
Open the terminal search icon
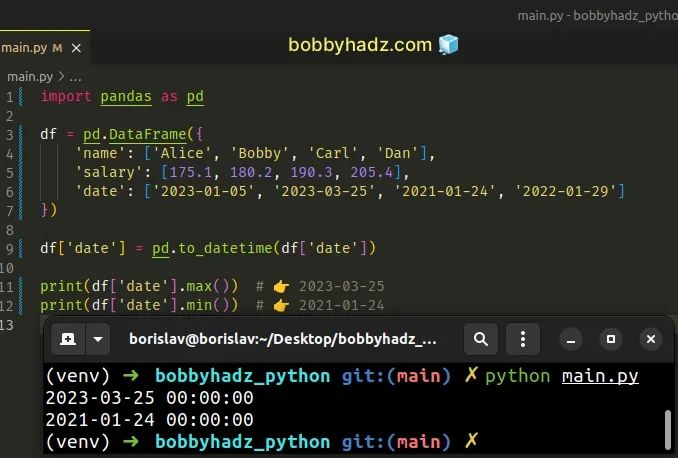481,339
